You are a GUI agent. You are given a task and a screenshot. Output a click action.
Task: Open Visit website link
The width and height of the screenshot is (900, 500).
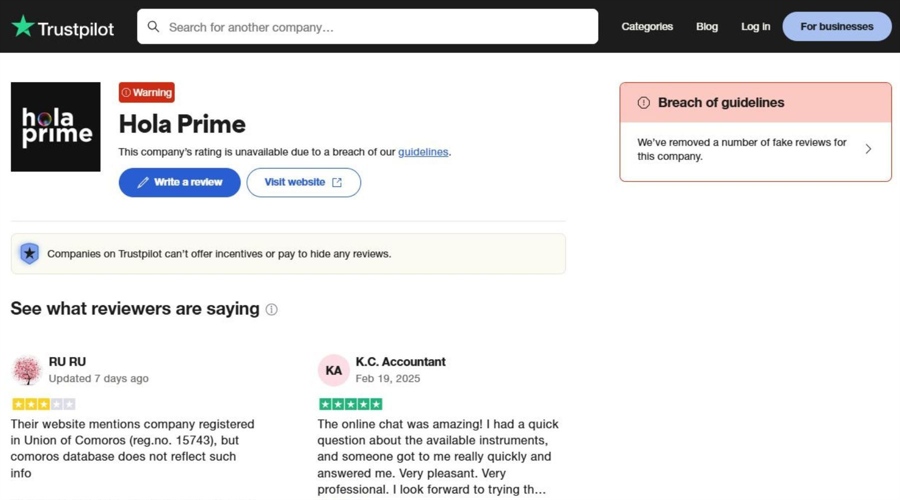click(x=304, y=183)
